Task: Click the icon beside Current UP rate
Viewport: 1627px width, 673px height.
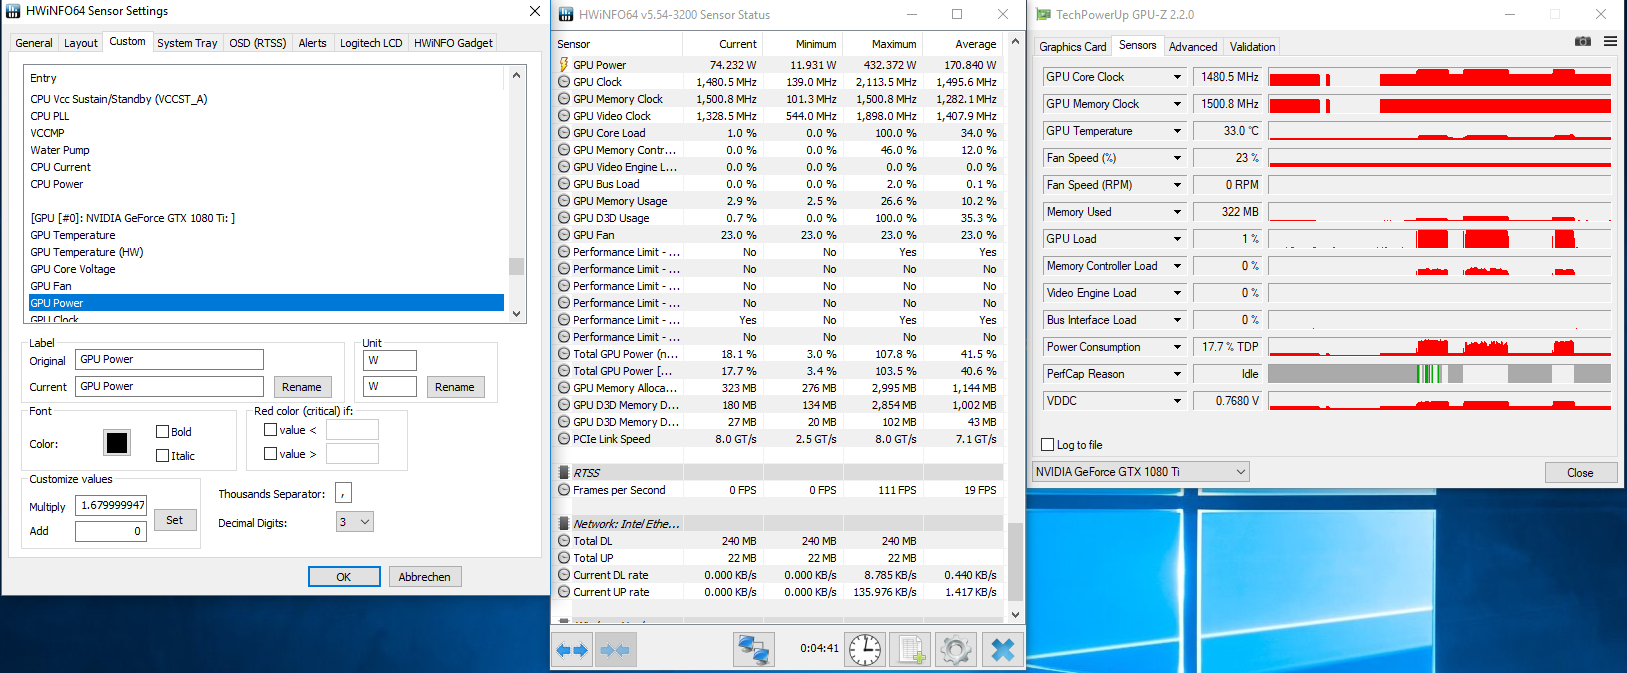Action: [564, 592]
